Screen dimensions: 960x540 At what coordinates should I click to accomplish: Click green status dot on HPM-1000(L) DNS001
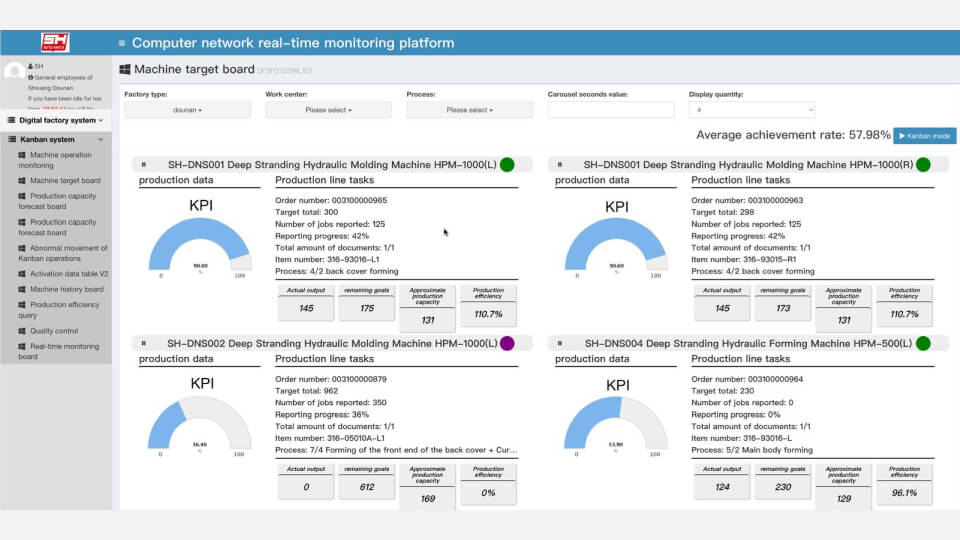[x=507, y=164]
